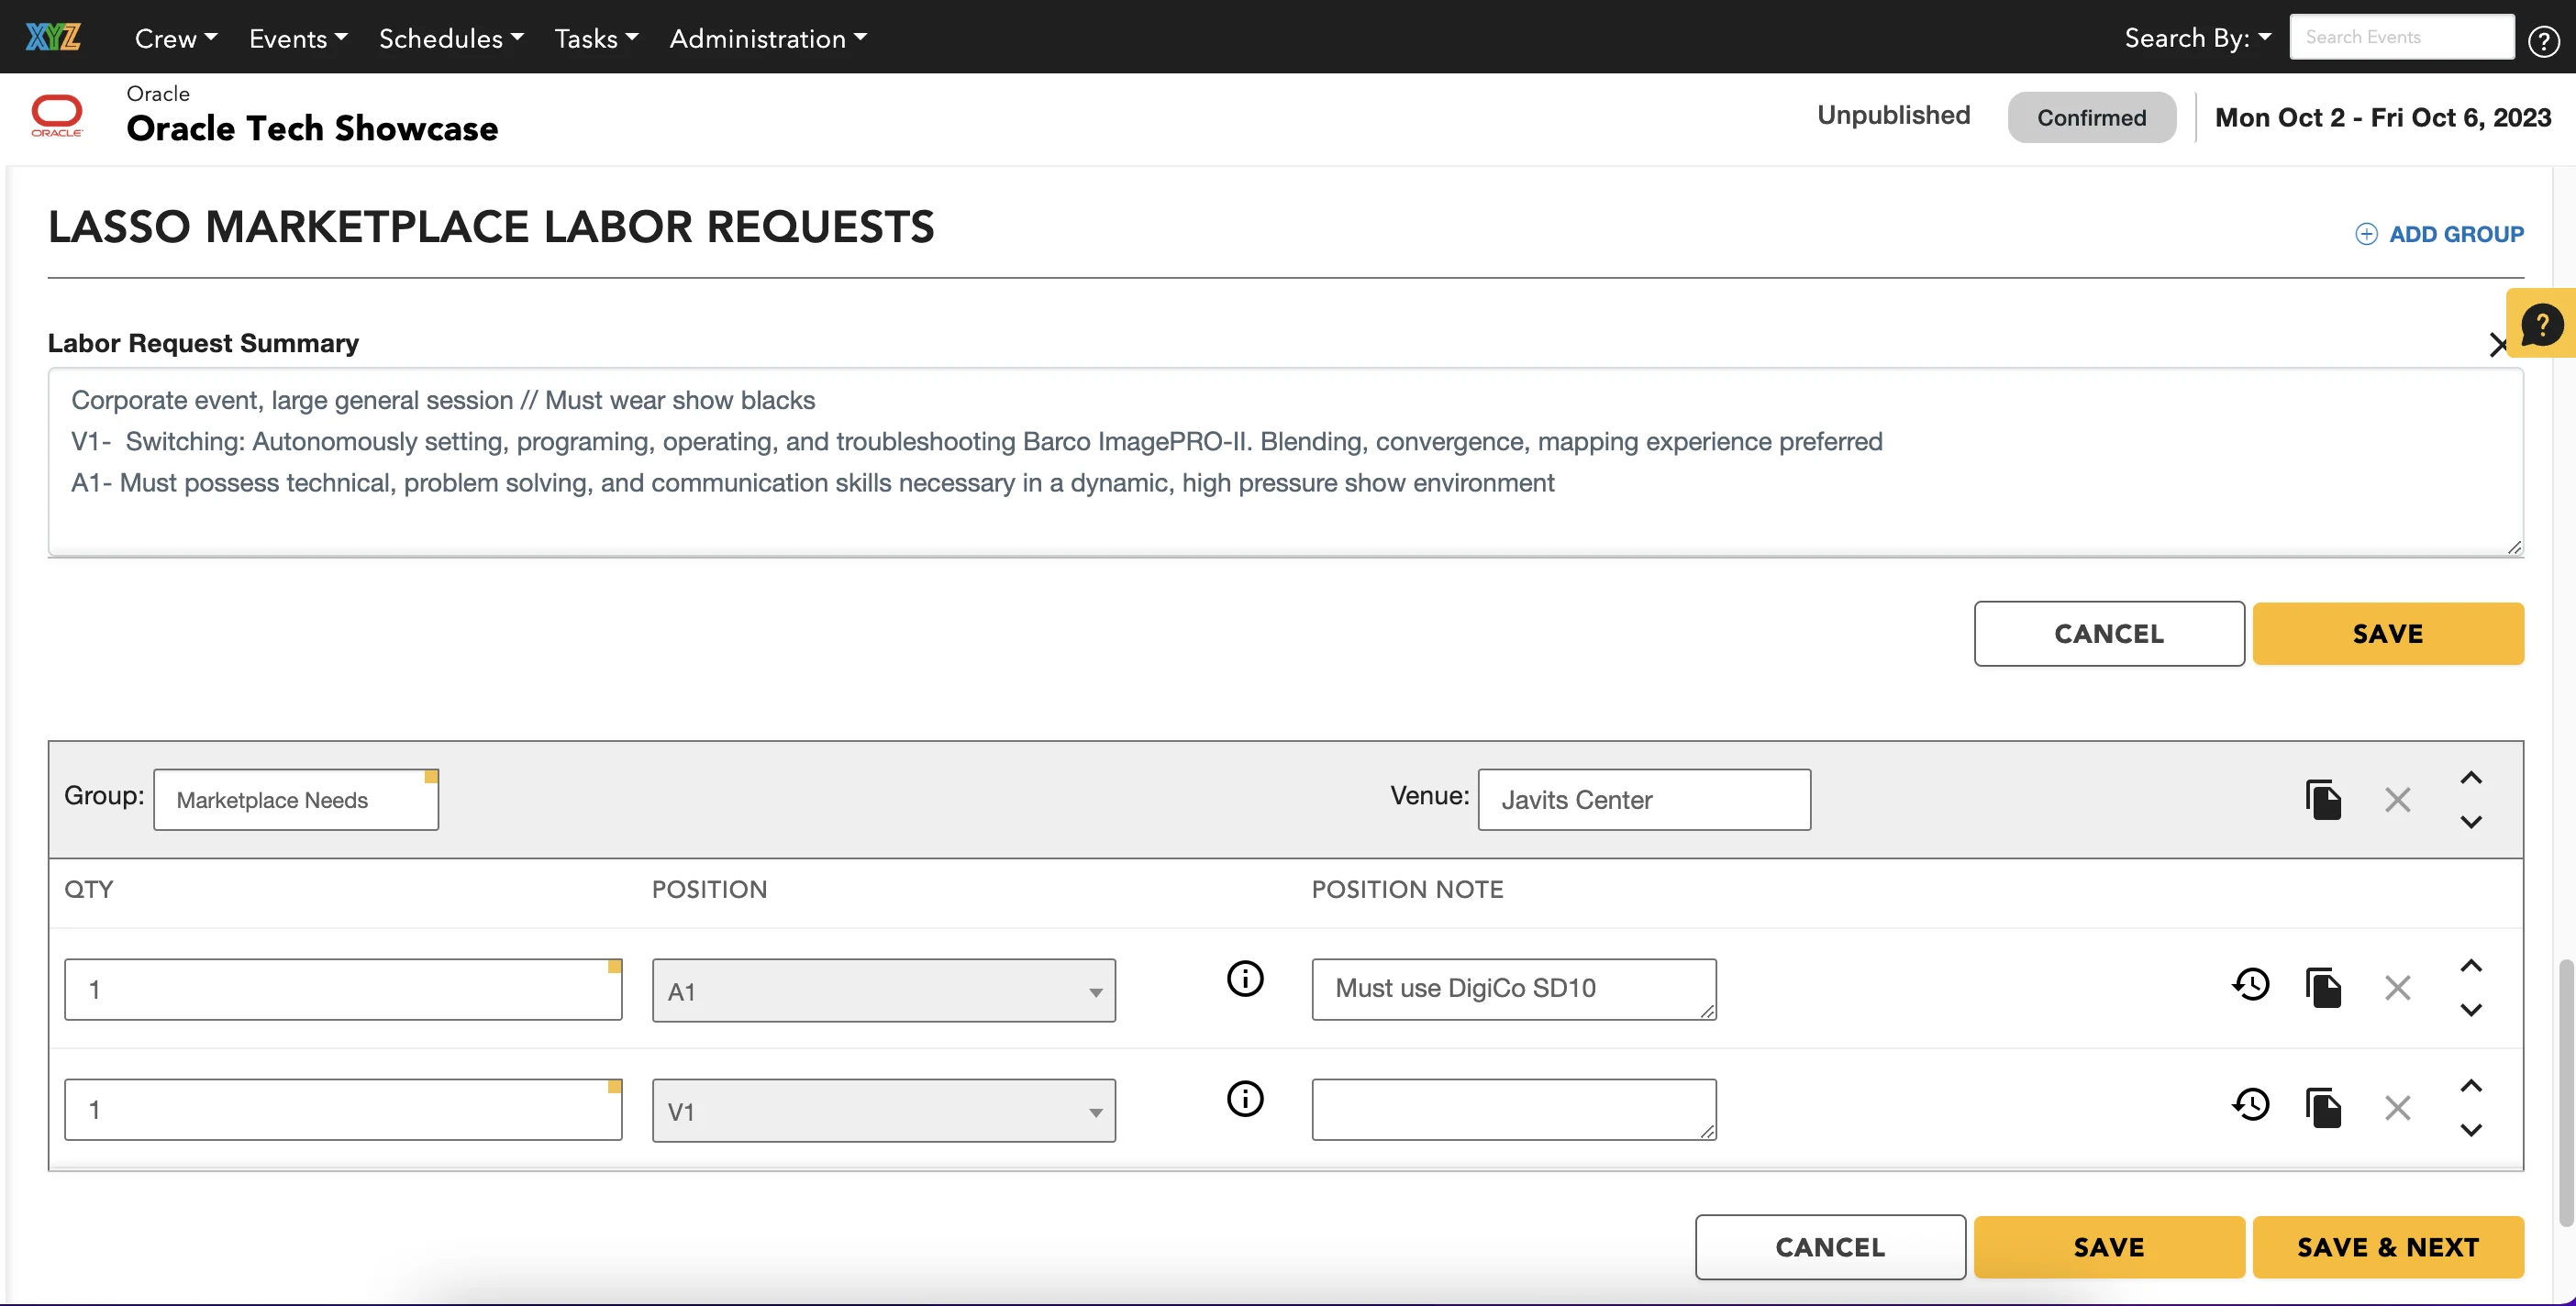Click the empty V1 position note field

[1514, 1109]
